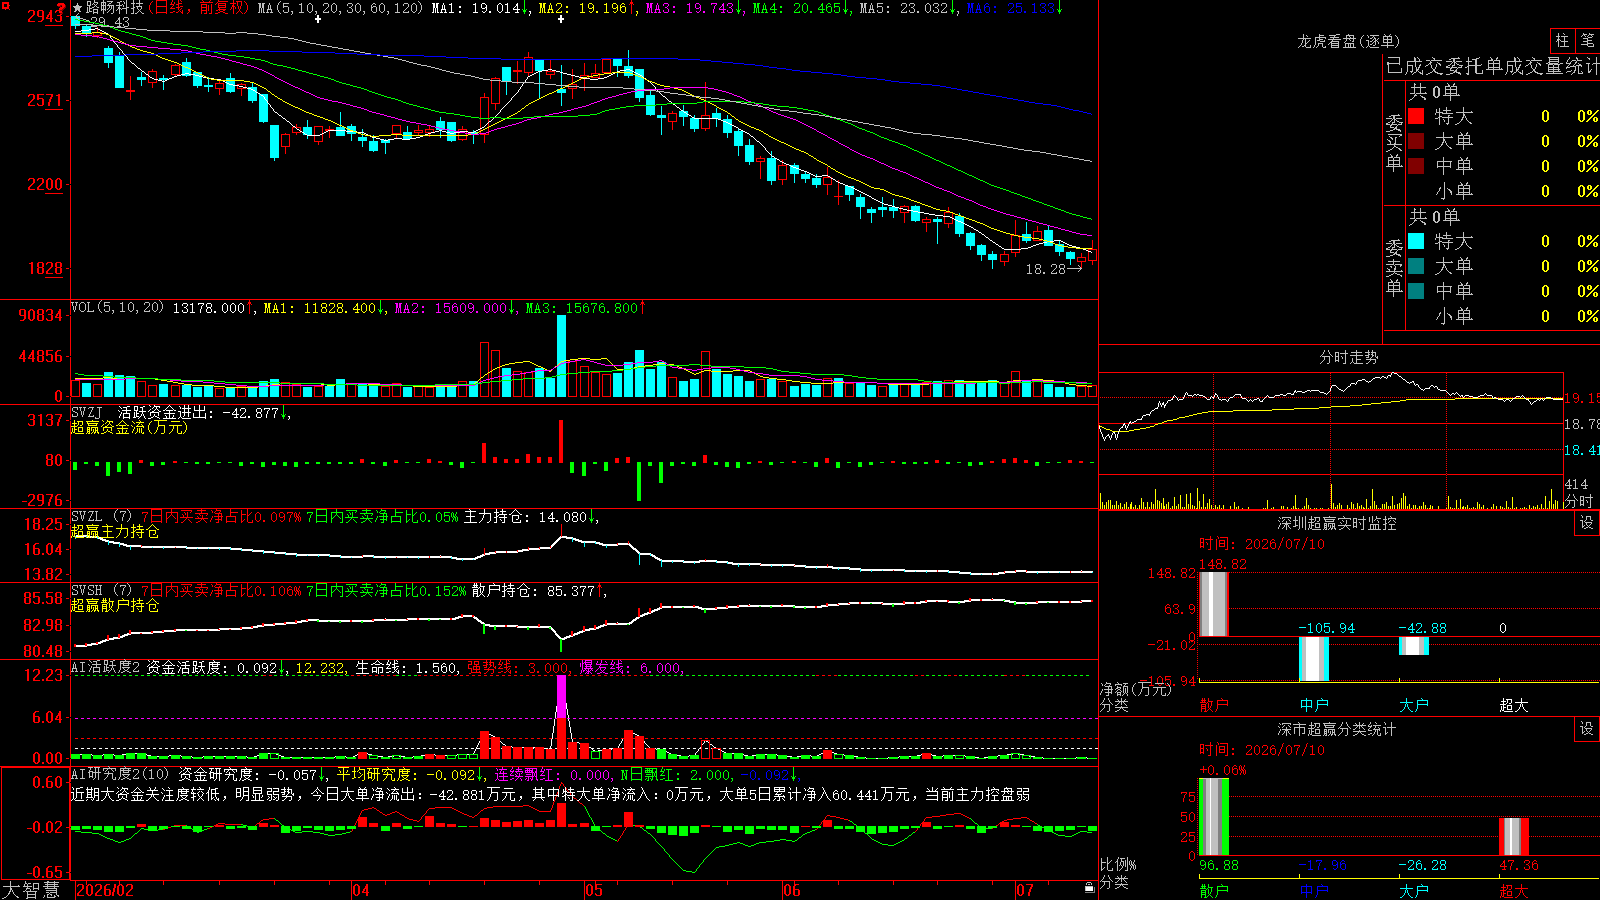1600x900 pixels.
Task: Click the 委卖单 vertical label
Action: [x=1394, y=267]
